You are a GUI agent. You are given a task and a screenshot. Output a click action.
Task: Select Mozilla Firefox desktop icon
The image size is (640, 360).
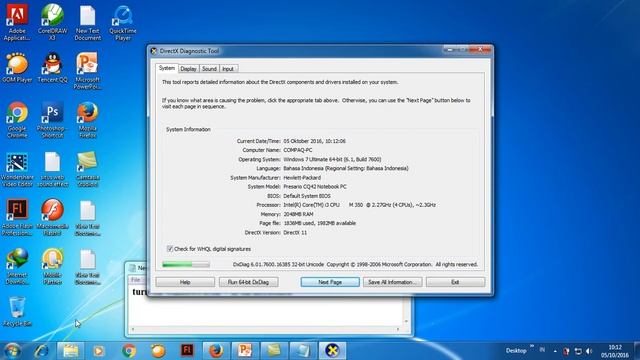[x=87, y=120]
